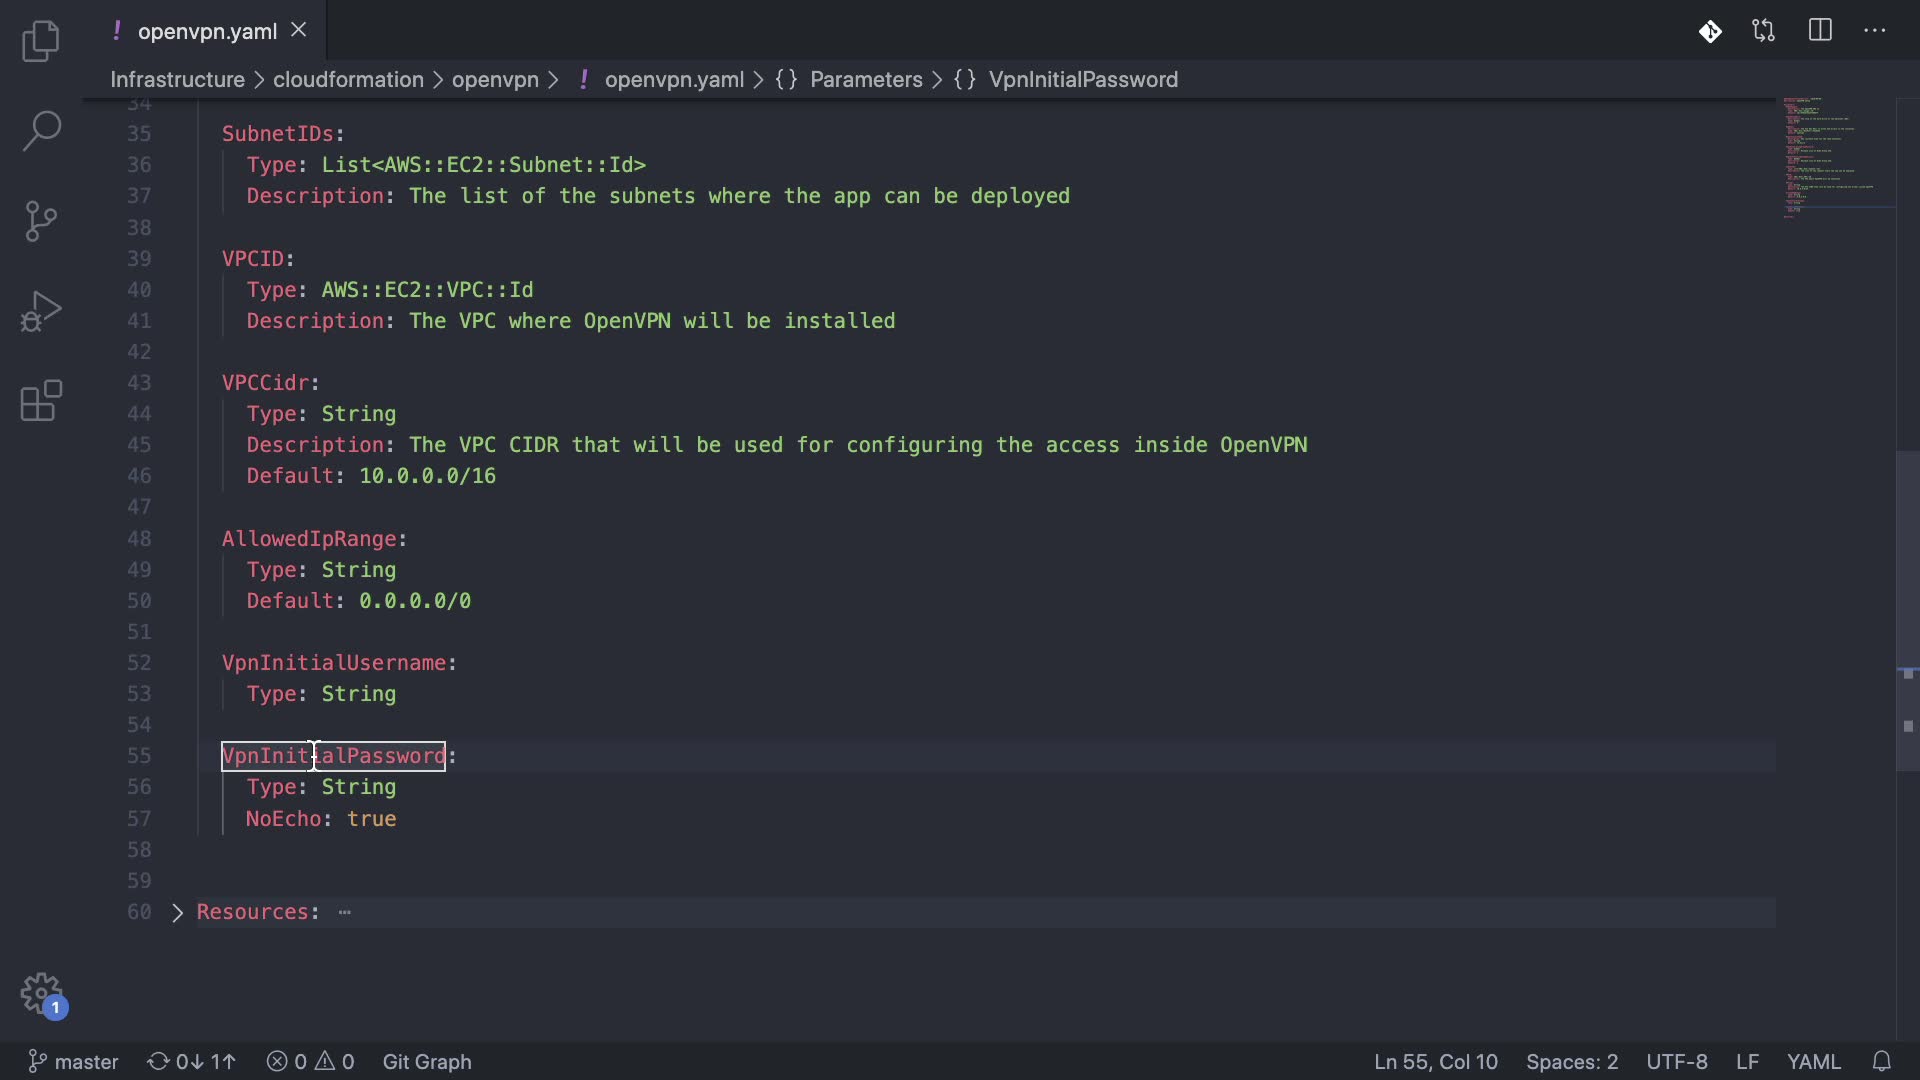Click the Manage gear icon
The height and width of the screenshot is (1080, 1920).
tap(41, 994)
